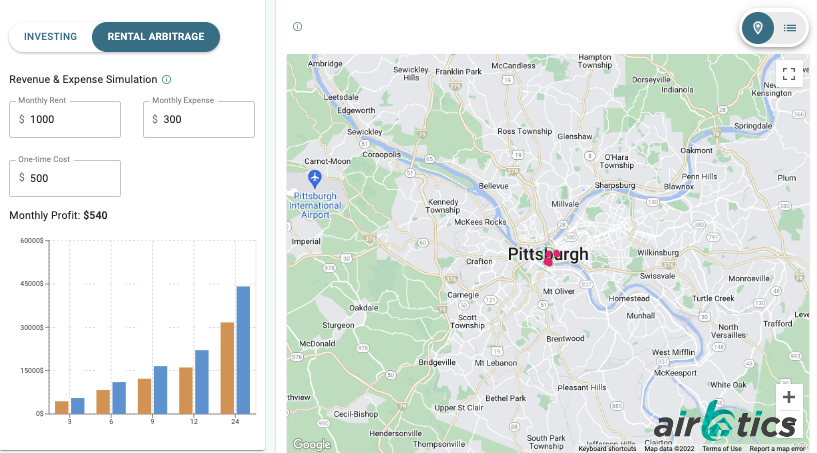Zoom in on the map

coord(789,397)
